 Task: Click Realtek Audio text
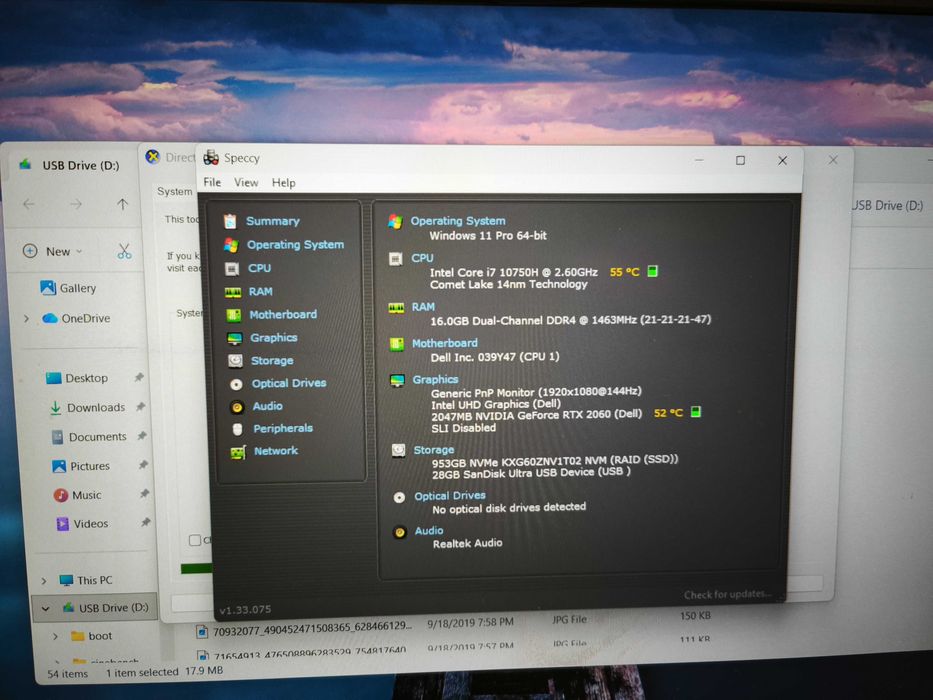pos(467,543)
